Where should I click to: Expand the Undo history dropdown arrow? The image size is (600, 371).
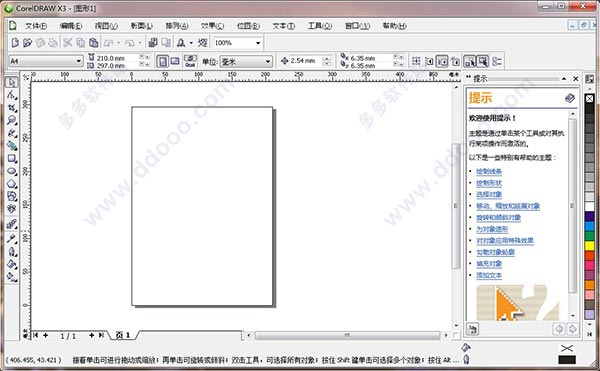point(119,43)
